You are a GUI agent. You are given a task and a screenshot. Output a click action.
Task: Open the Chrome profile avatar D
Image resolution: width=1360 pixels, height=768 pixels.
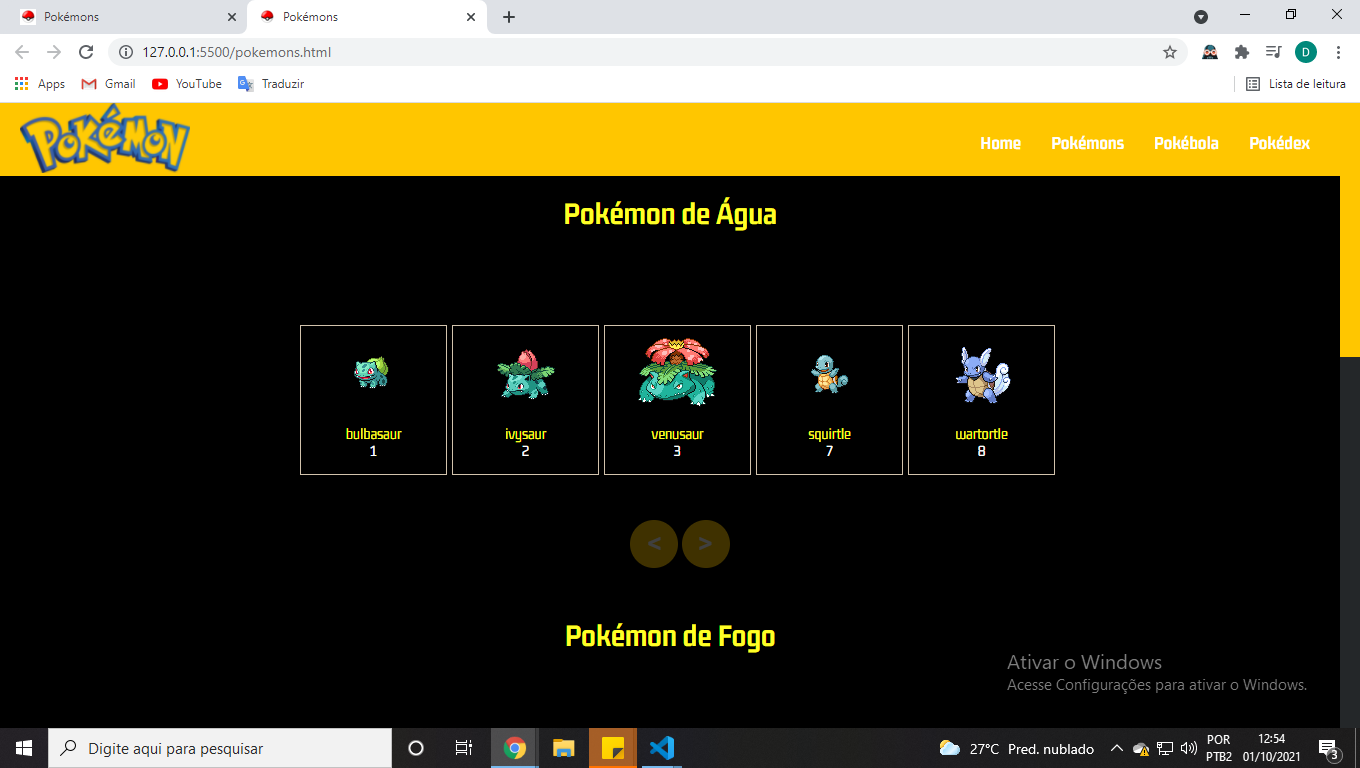coord(1306,52)
